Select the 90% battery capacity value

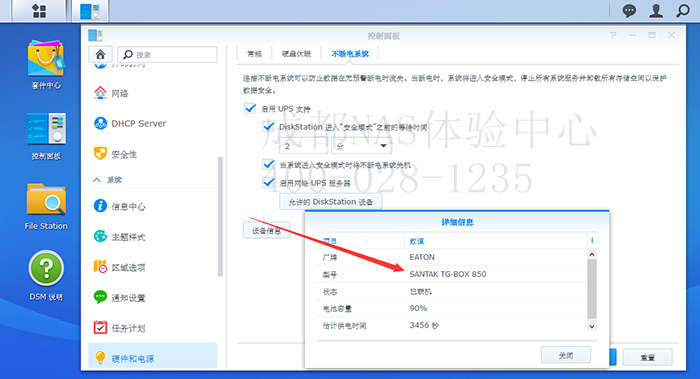coord(418,308)
